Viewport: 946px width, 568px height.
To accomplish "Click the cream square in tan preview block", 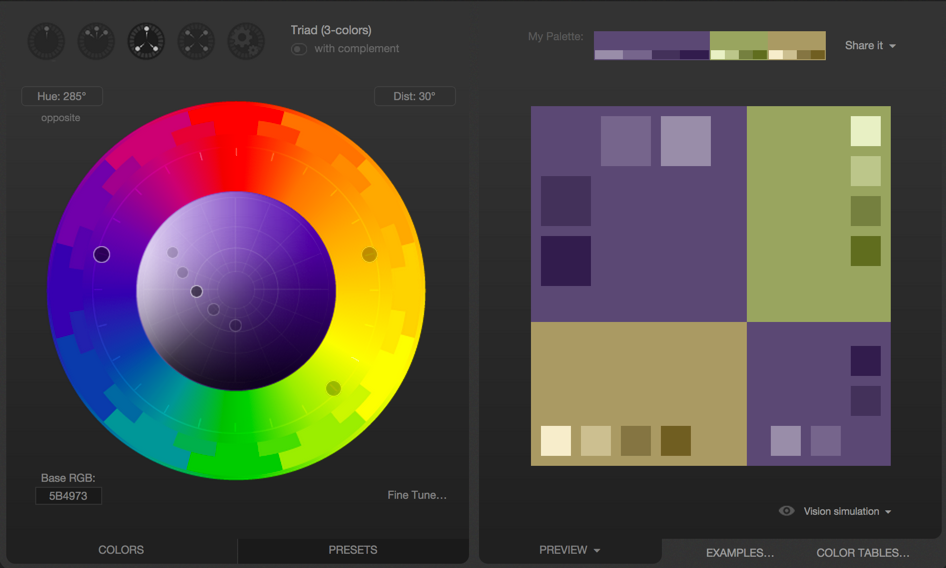I will coord(556,441).
